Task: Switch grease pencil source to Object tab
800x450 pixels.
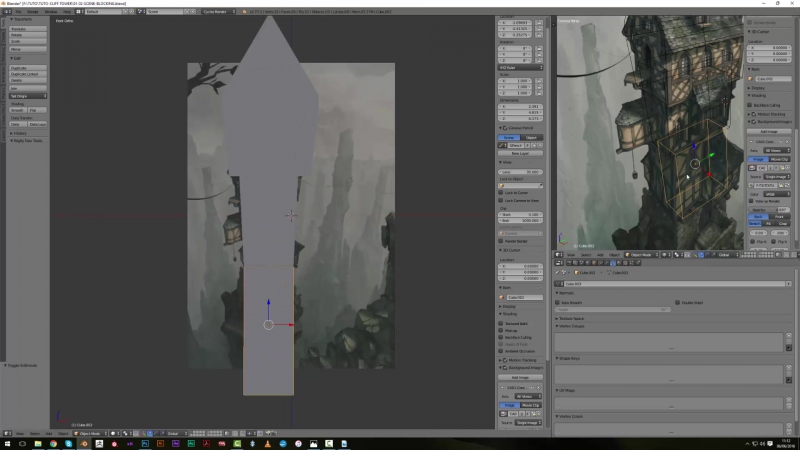Action: coord(532,138)
